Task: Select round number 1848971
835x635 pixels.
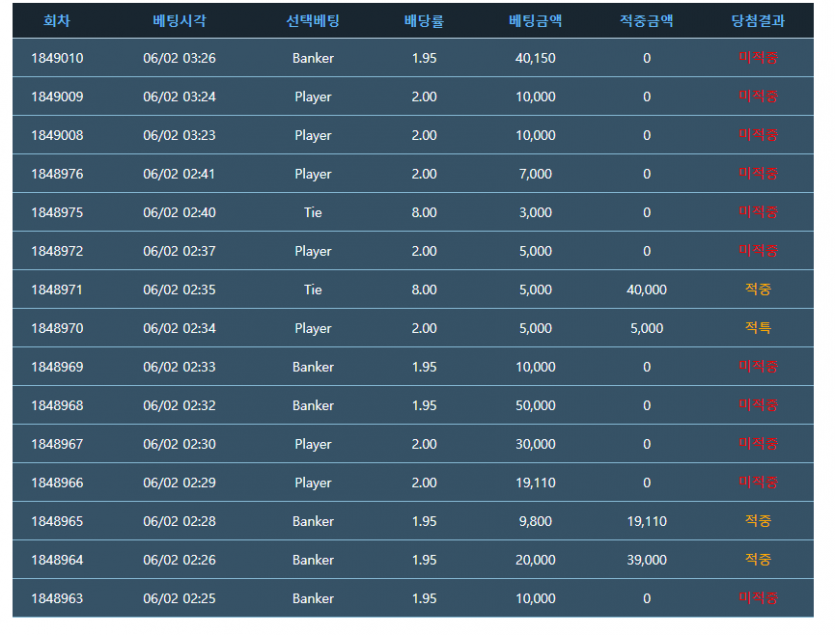Action: 57,290
